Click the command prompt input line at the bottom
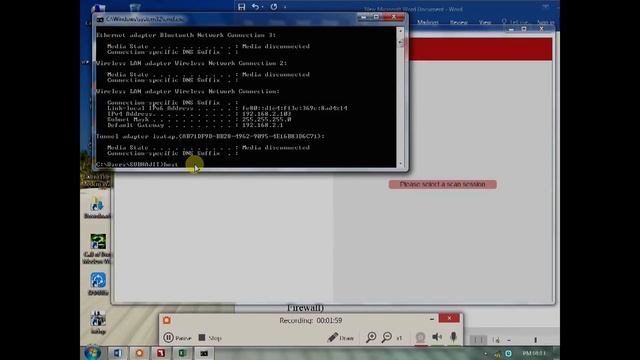This screenshot has width=640, height=360. point(137,164)
